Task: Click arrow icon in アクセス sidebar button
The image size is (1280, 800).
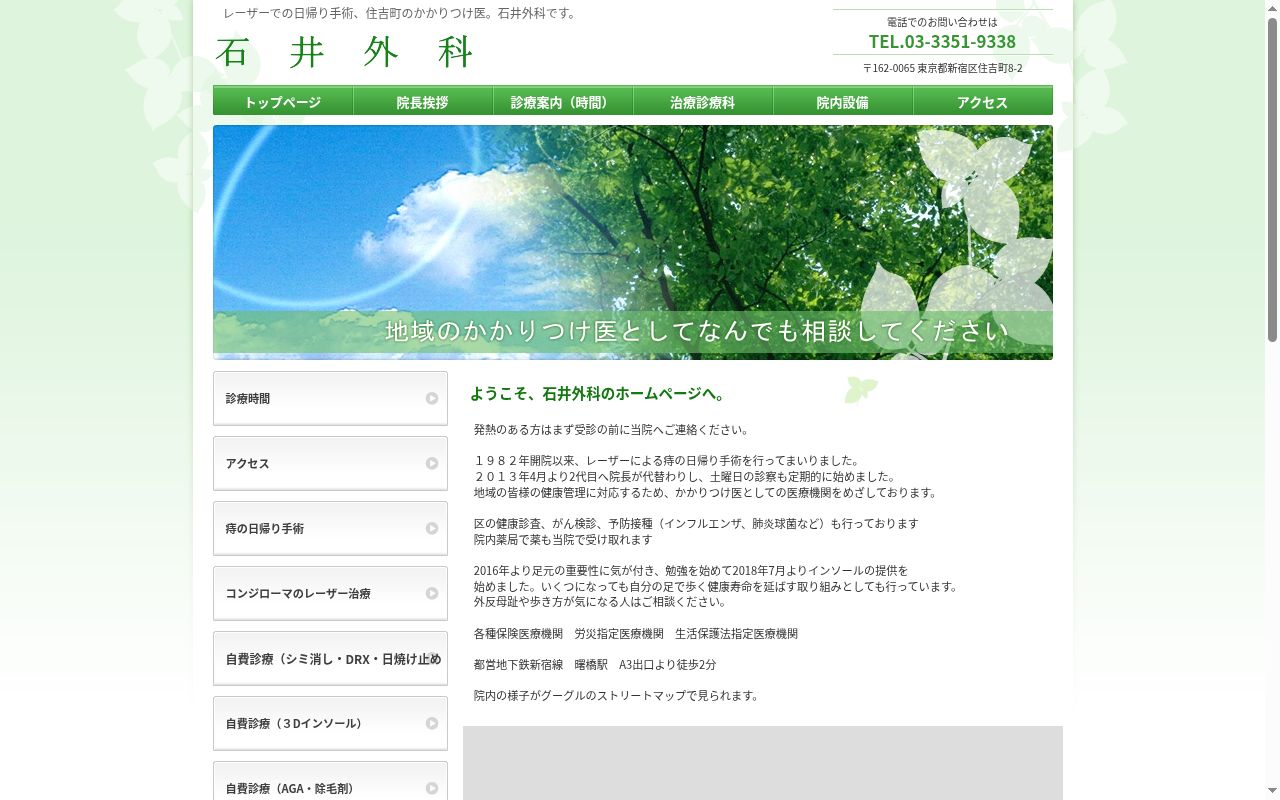Action: coord(432,463)
